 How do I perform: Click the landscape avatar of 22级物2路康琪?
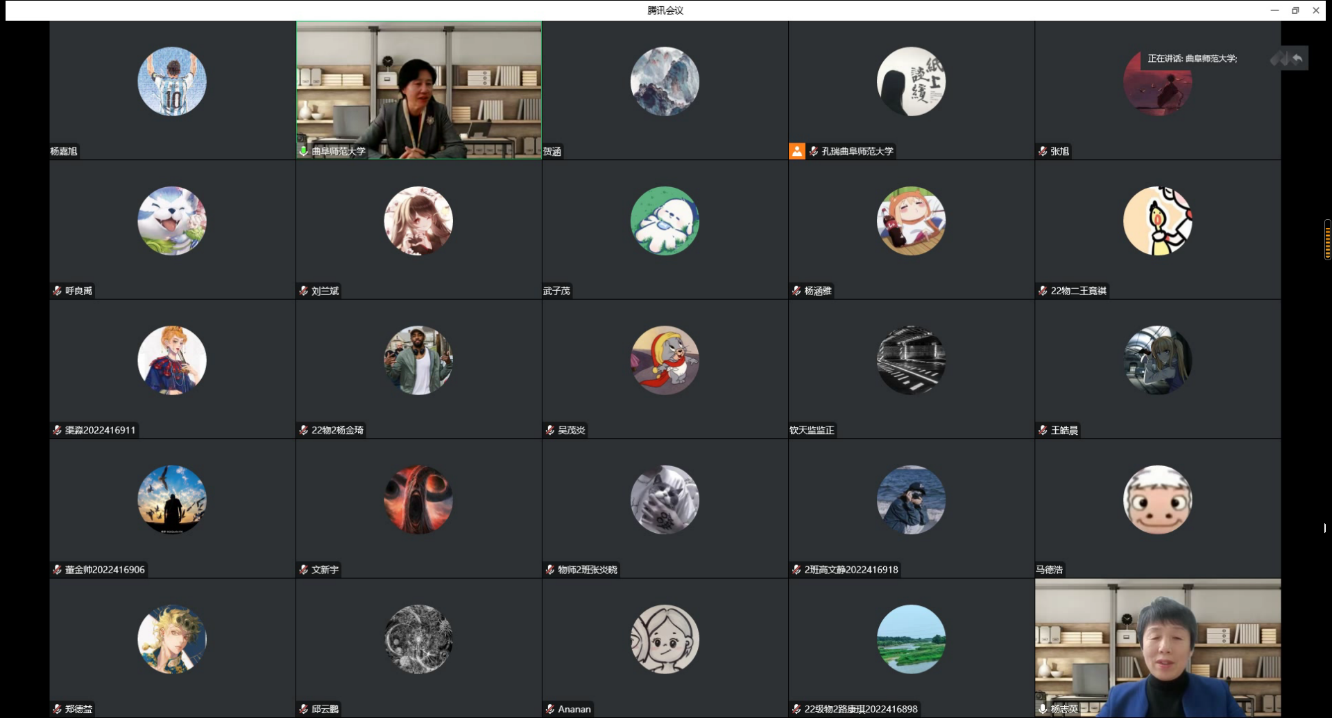point(910,639)
